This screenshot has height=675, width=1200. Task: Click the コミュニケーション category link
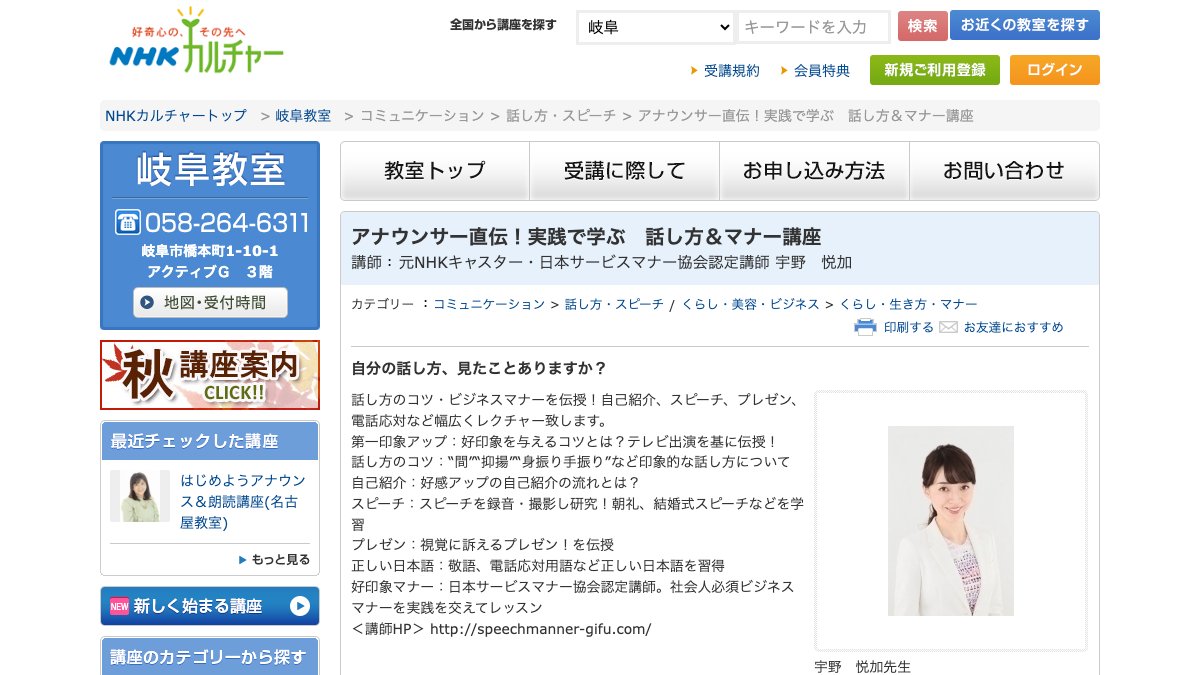coord(489,304)
